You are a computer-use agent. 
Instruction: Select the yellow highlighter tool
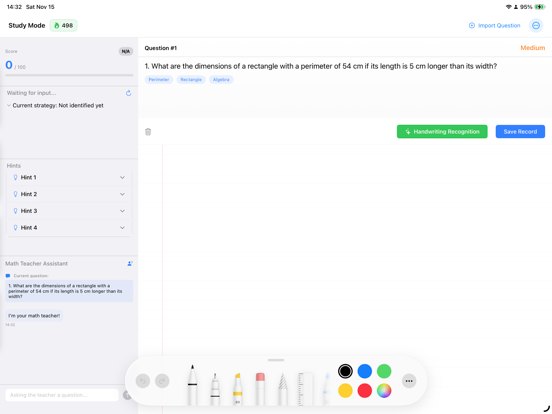238,389
